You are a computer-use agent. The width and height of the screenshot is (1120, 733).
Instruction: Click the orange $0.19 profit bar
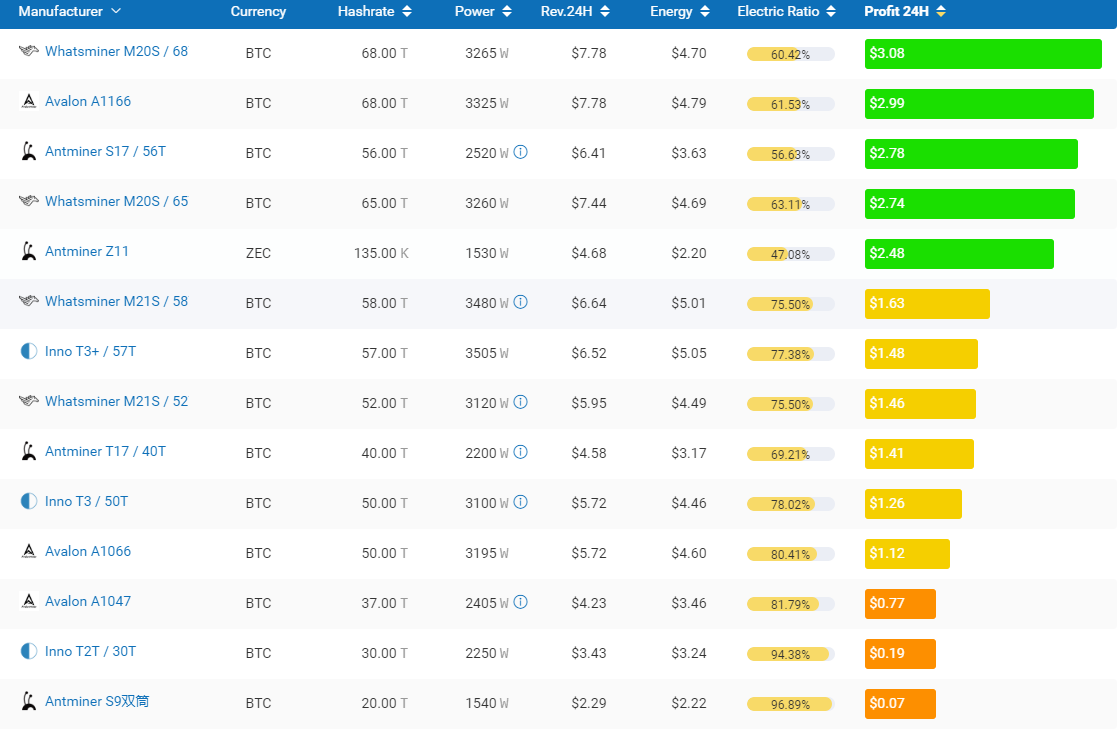(900, 654)
